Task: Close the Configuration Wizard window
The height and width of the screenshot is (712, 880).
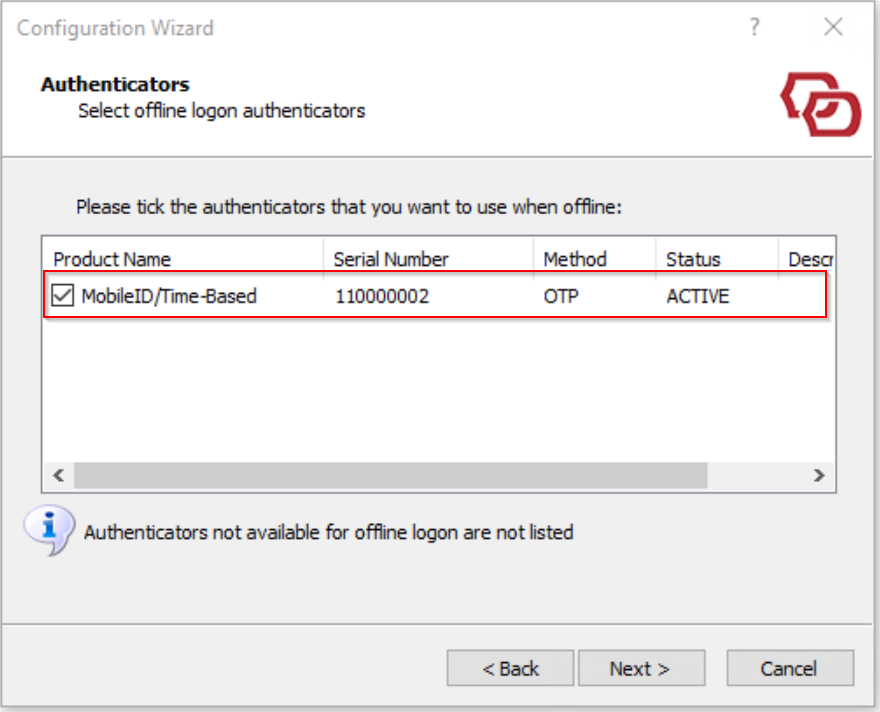Action: click(x=833, y=27)
